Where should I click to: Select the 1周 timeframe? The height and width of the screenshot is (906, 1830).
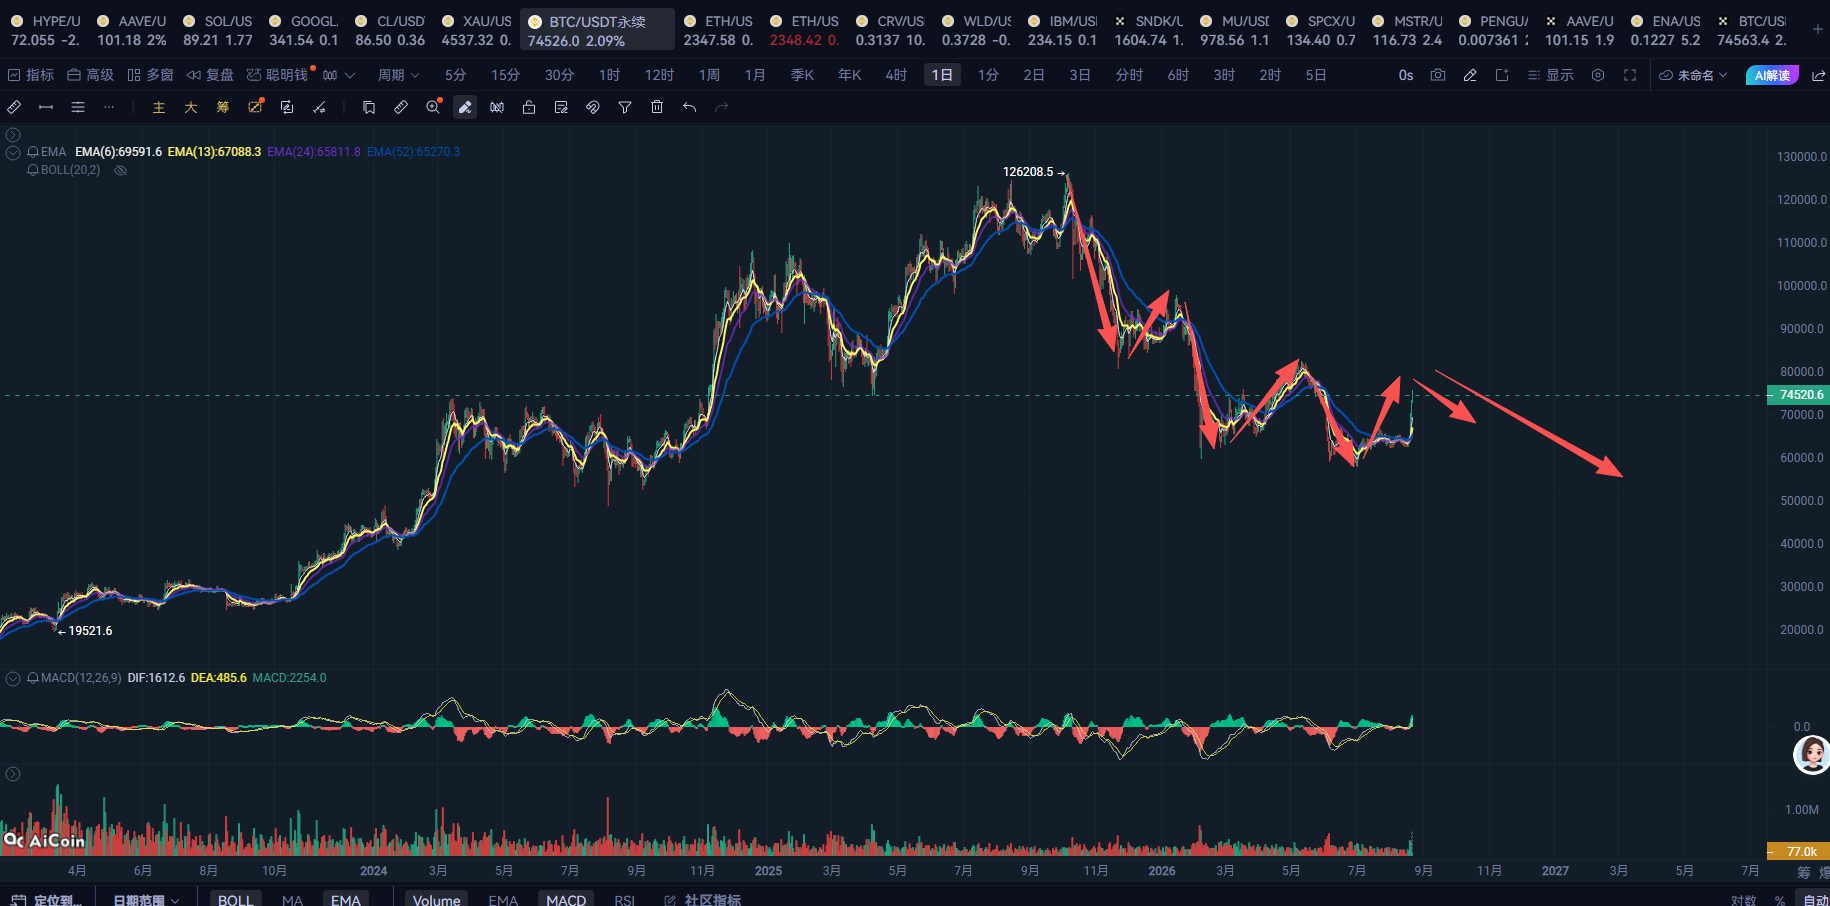[x=709, y=75]
